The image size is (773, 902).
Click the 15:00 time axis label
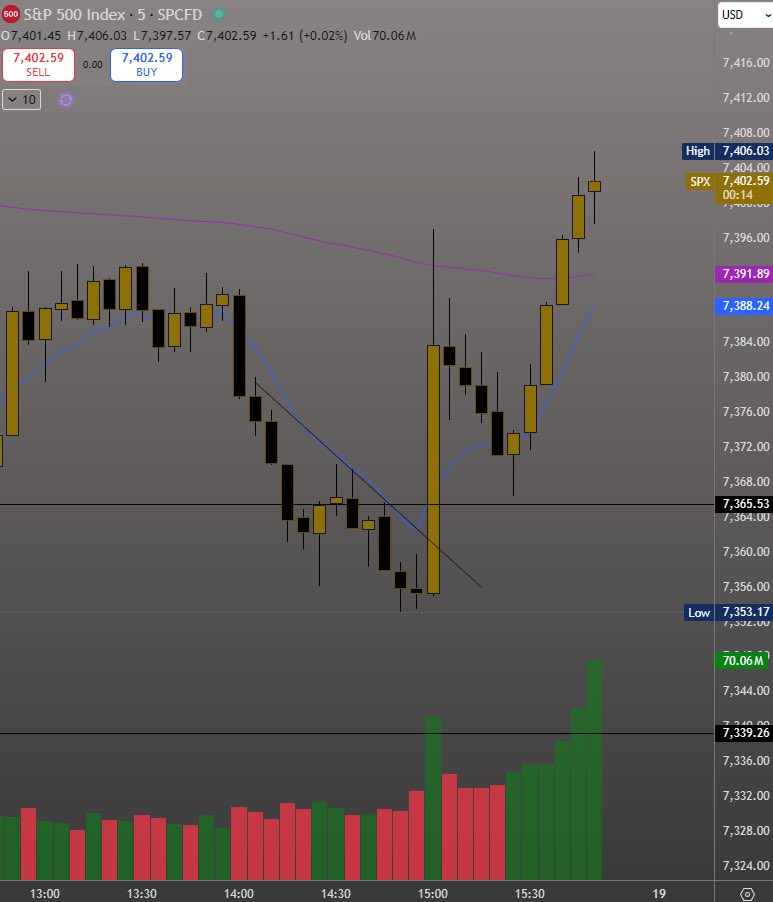point(433,893)
